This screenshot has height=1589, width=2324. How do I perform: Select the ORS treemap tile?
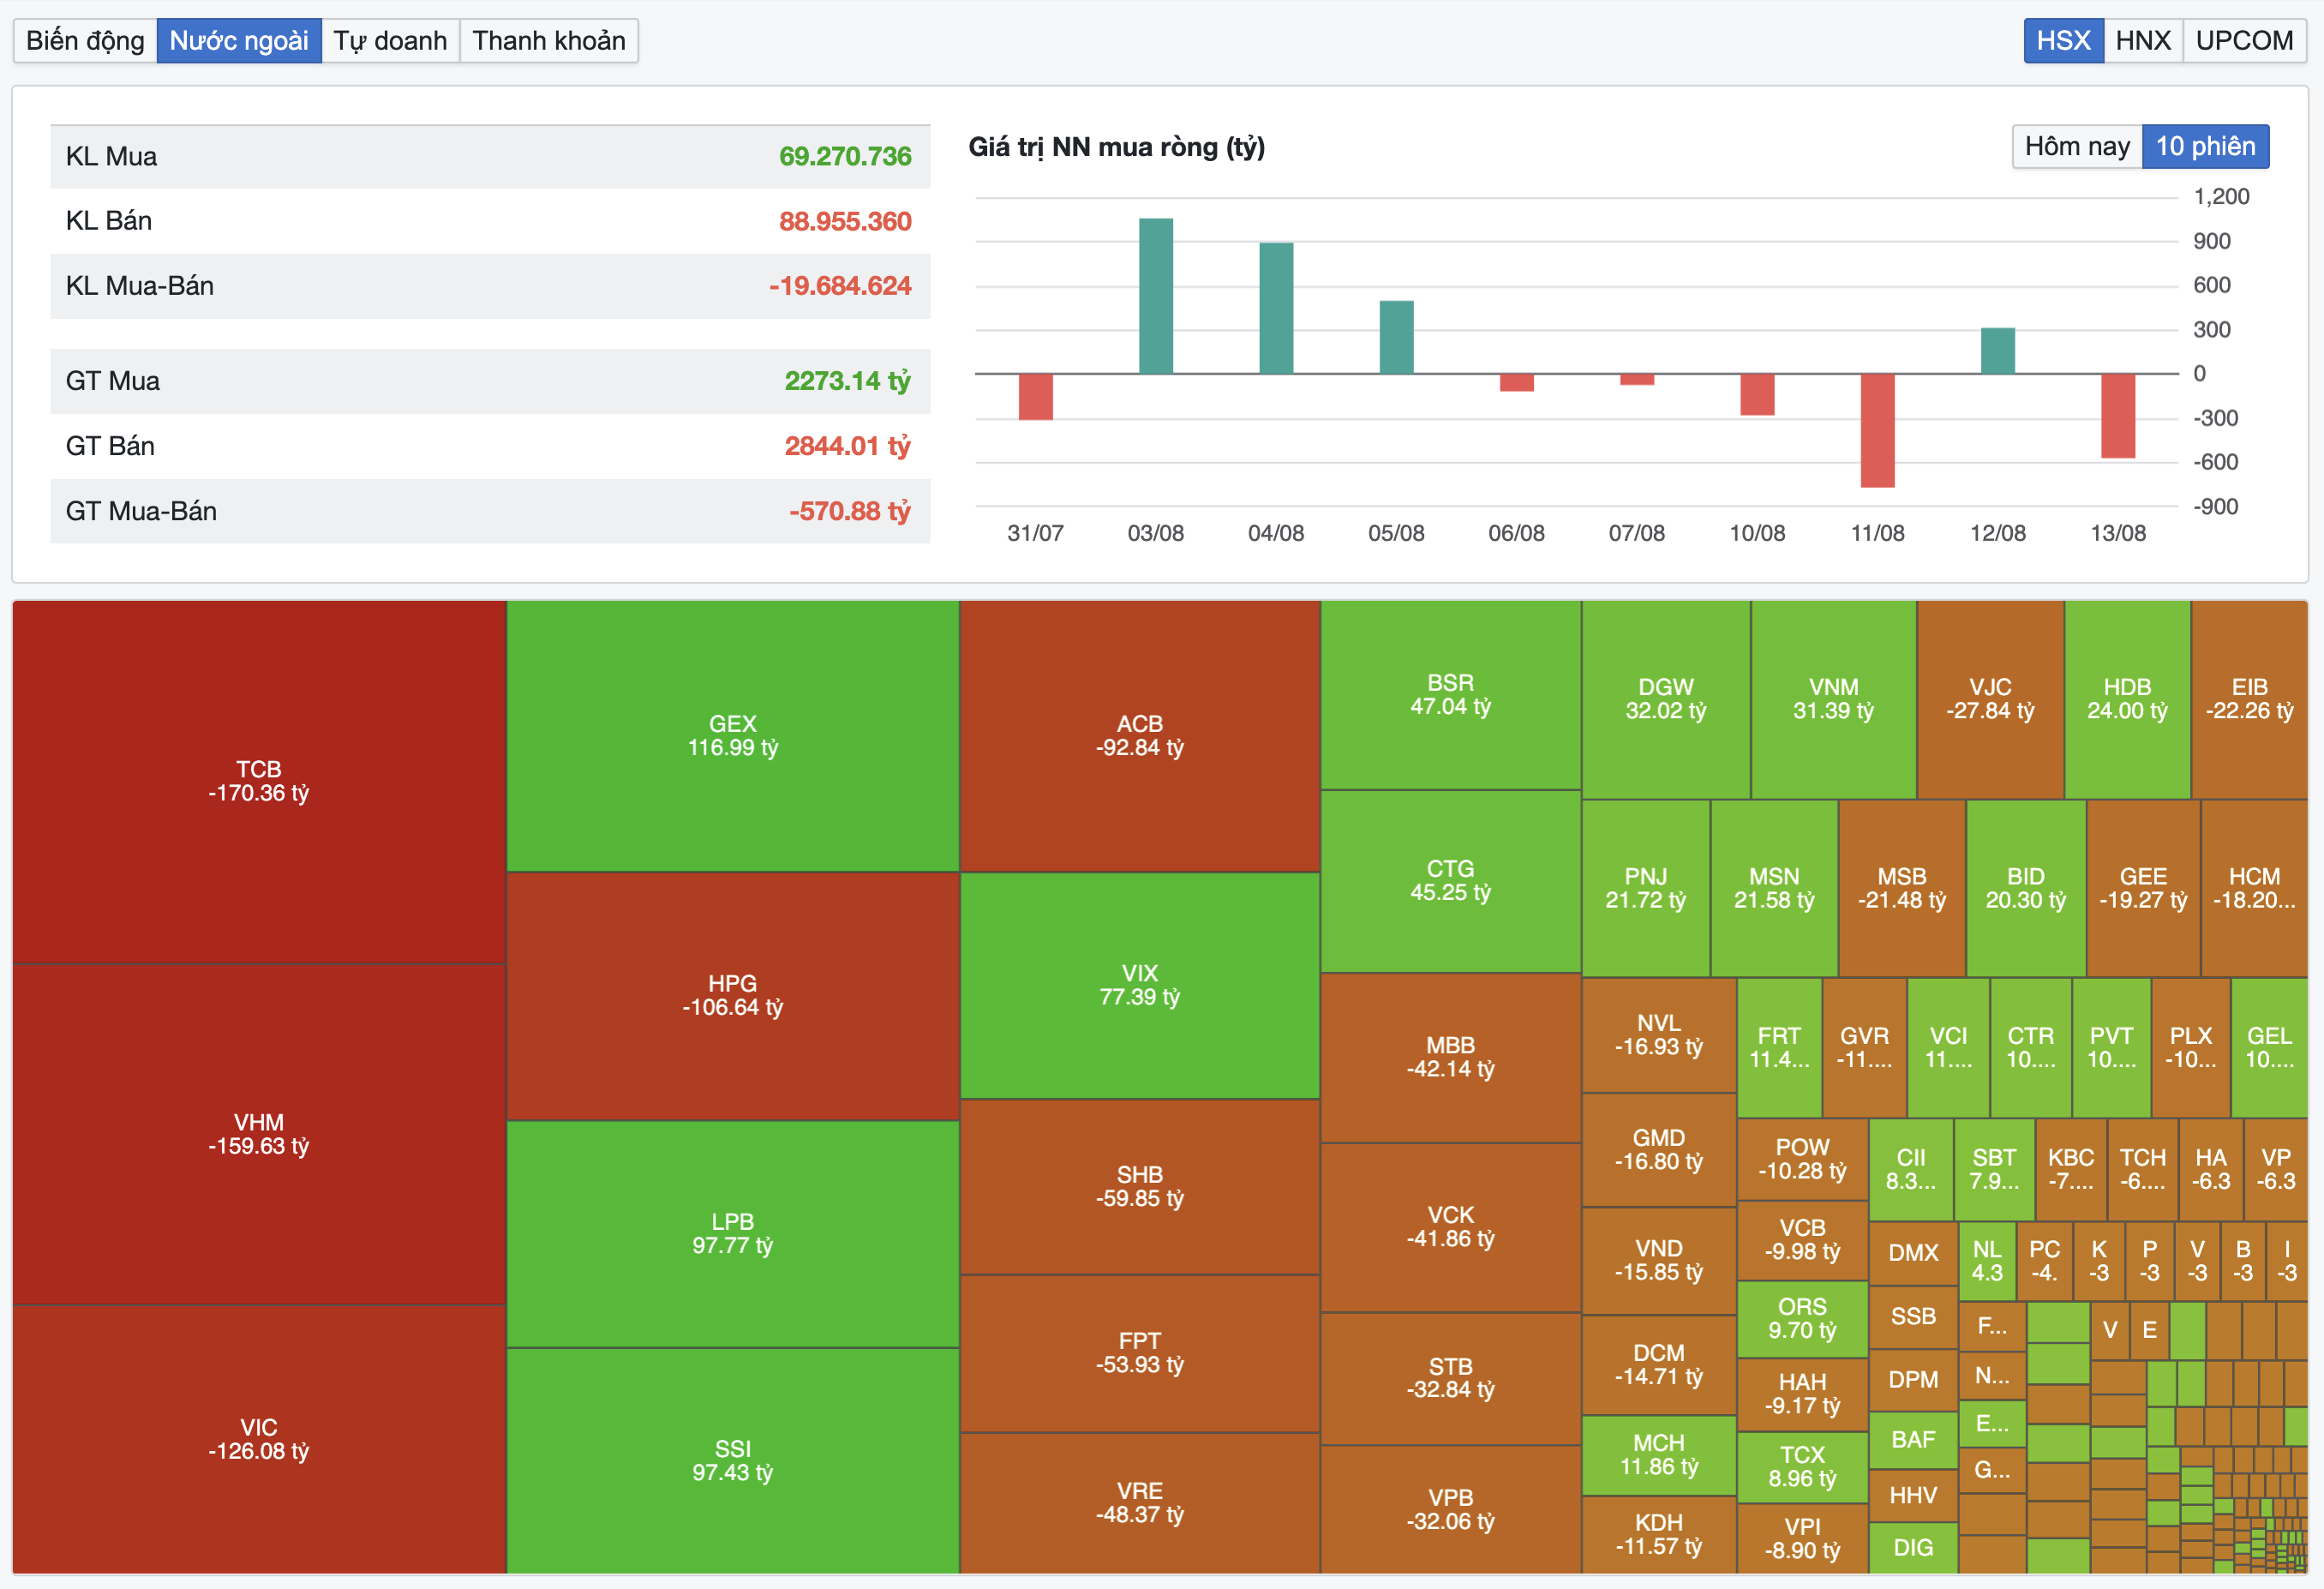coord(1803,1319)
